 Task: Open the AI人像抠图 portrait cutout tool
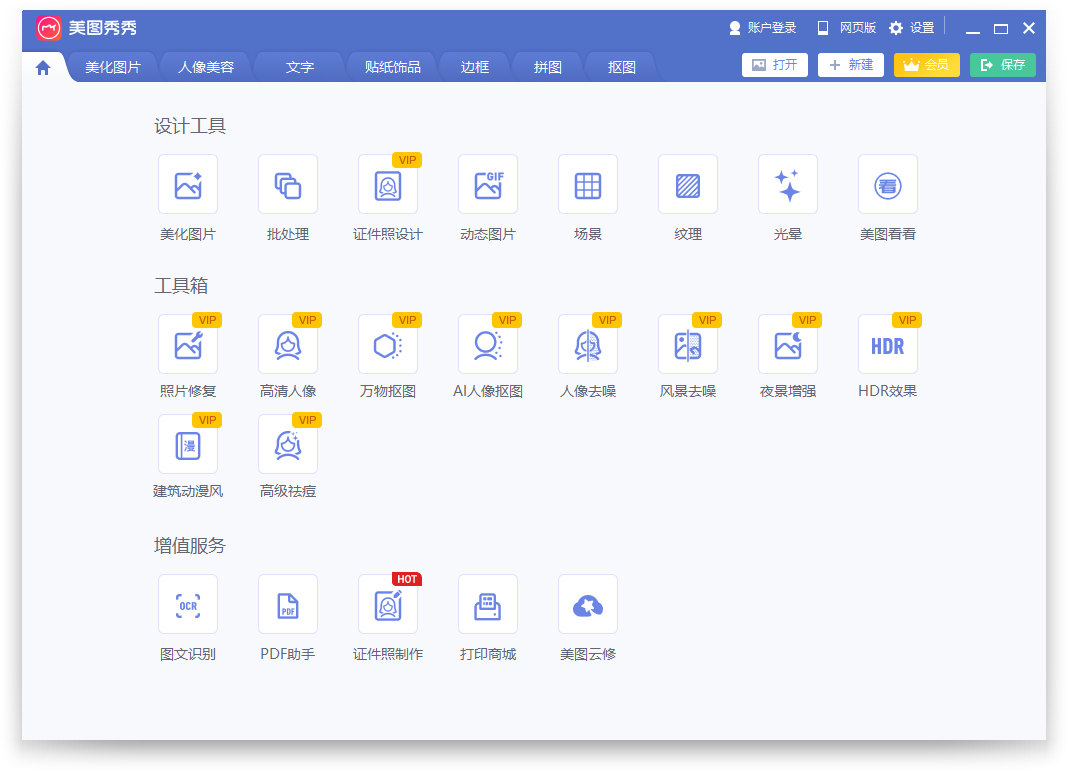point(488,344)
